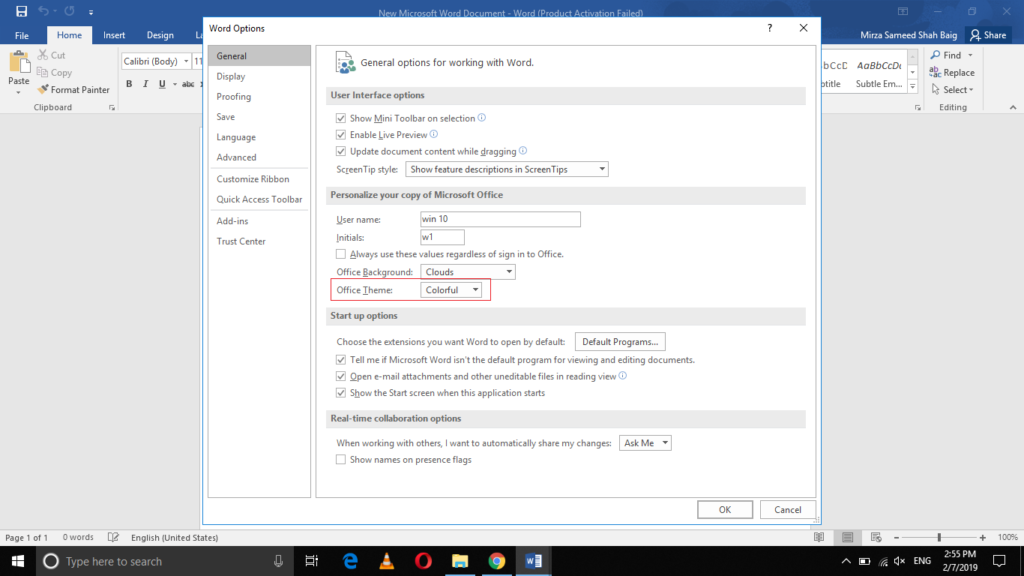This screenshot has height=576, width=1024.
Task: Click the Find magnifier icon
Action: point(936,55)
